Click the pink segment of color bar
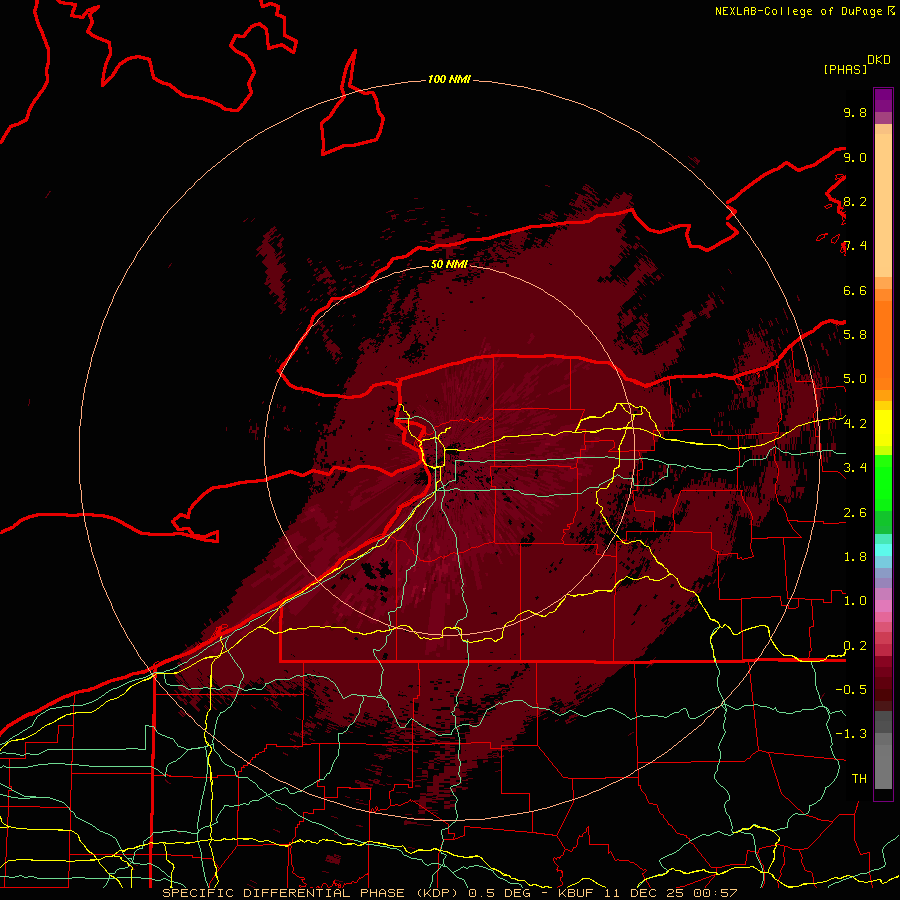Viewport: 900px width, 900px height. pos(883,606)
